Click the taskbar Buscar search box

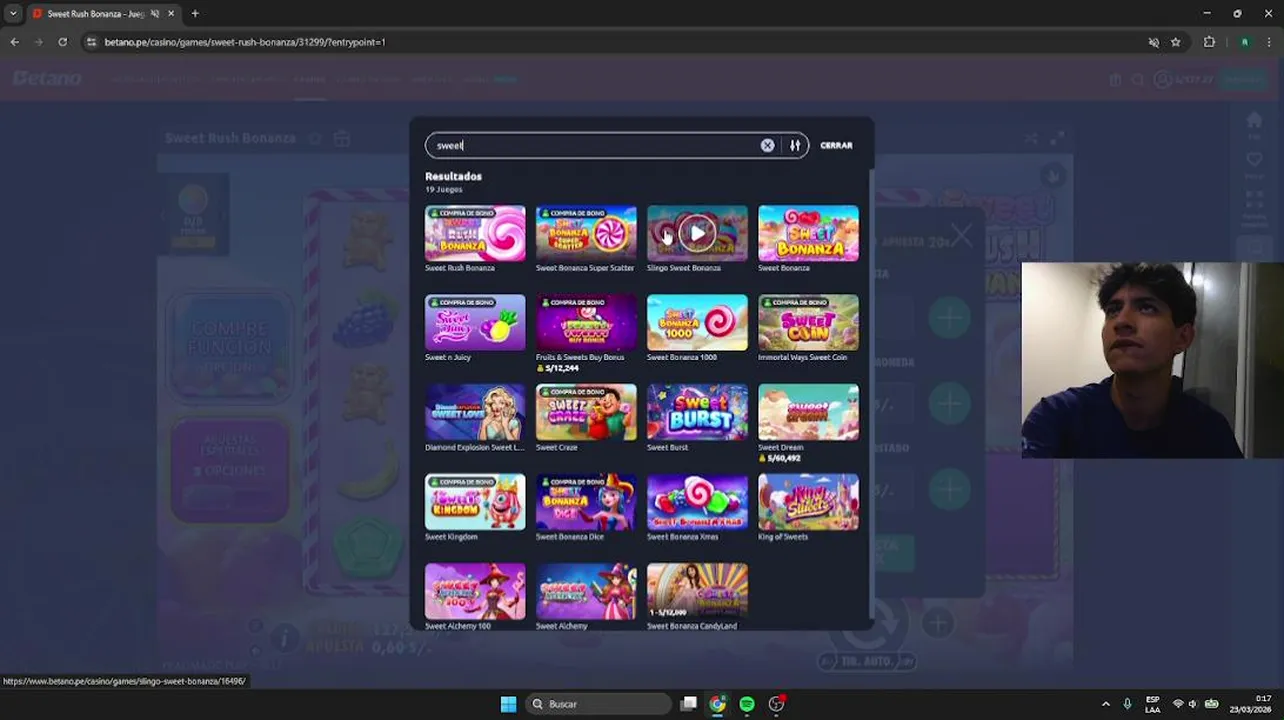point(597,704)
